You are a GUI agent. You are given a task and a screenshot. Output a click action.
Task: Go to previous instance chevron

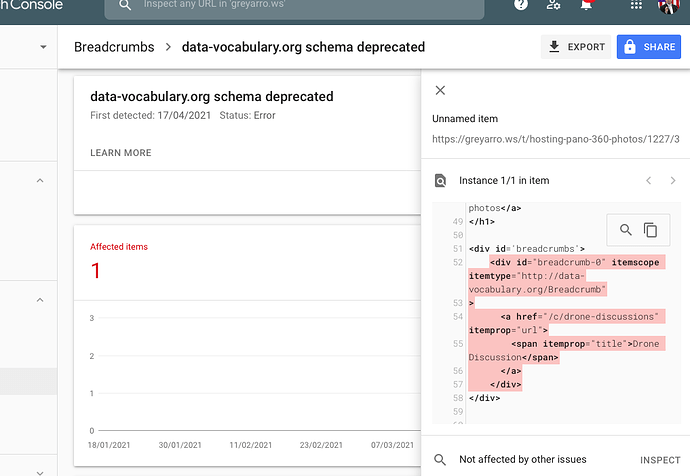click(649, 180)
